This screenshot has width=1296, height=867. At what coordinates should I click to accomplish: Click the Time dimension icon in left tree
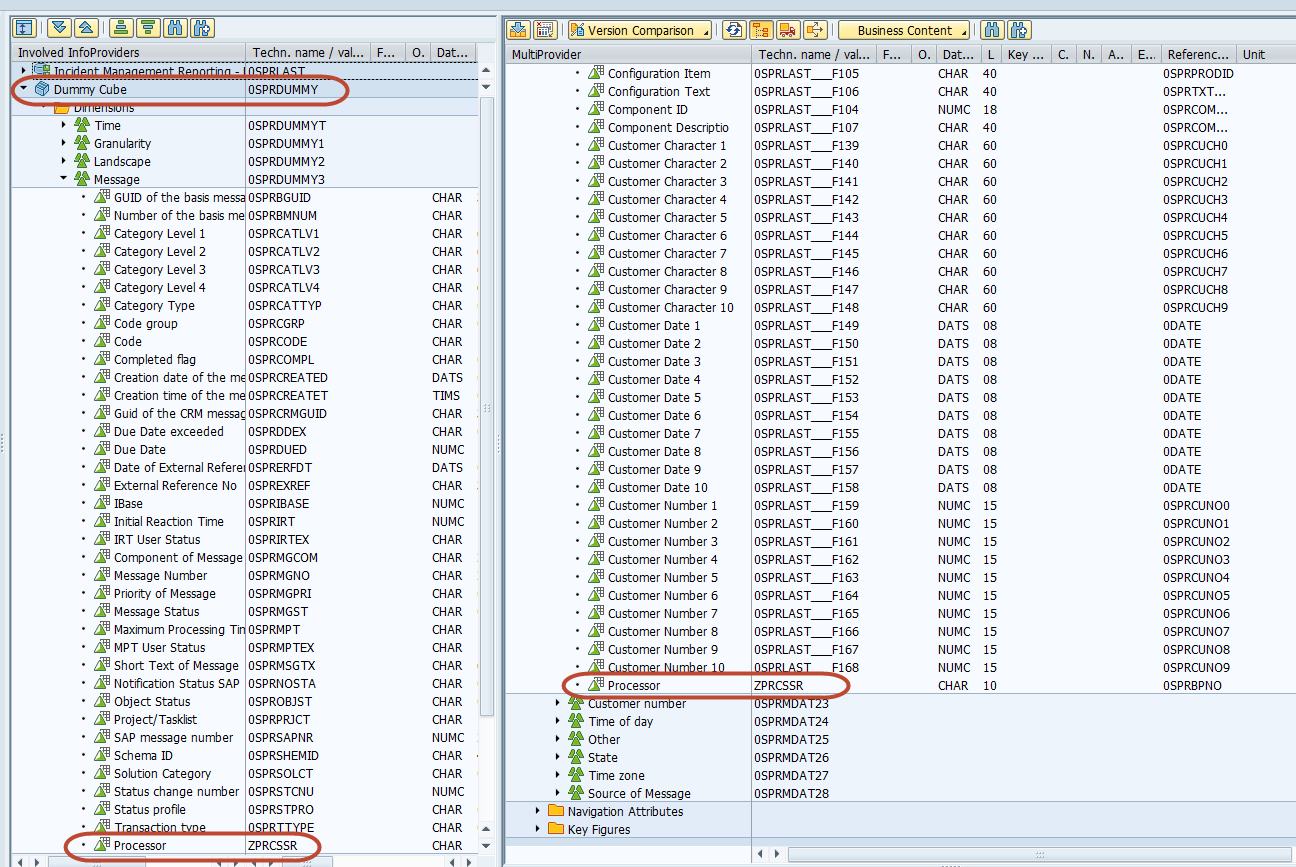82,125
